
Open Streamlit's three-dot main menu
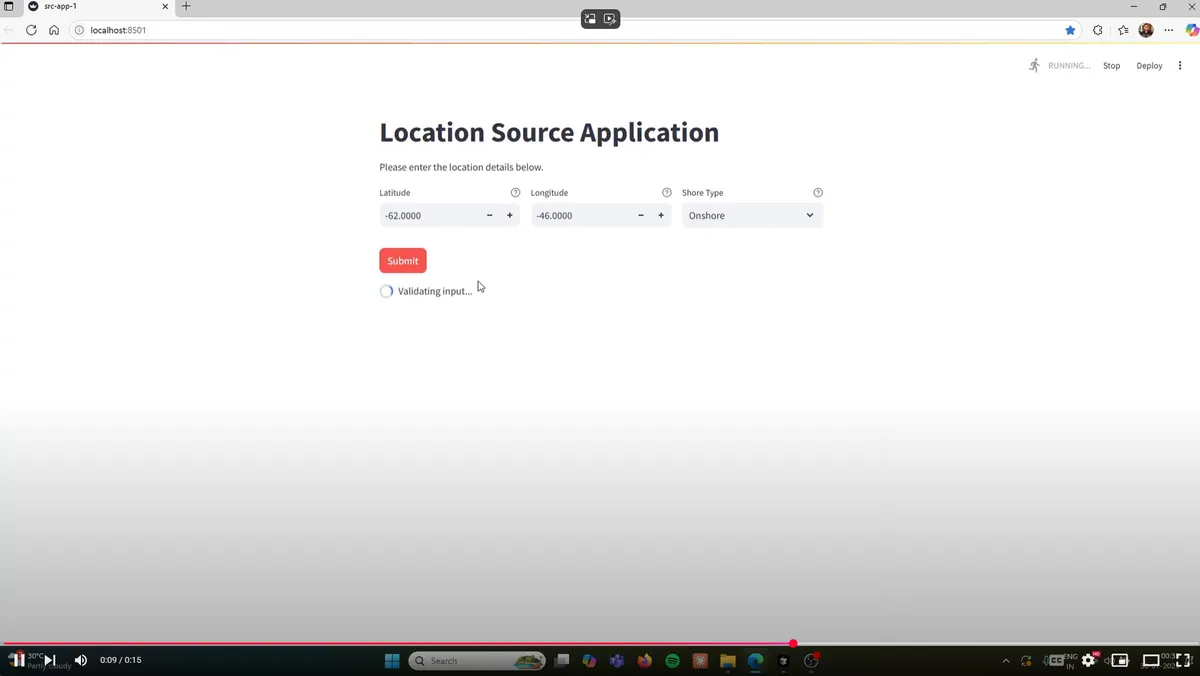[1180, 66]
